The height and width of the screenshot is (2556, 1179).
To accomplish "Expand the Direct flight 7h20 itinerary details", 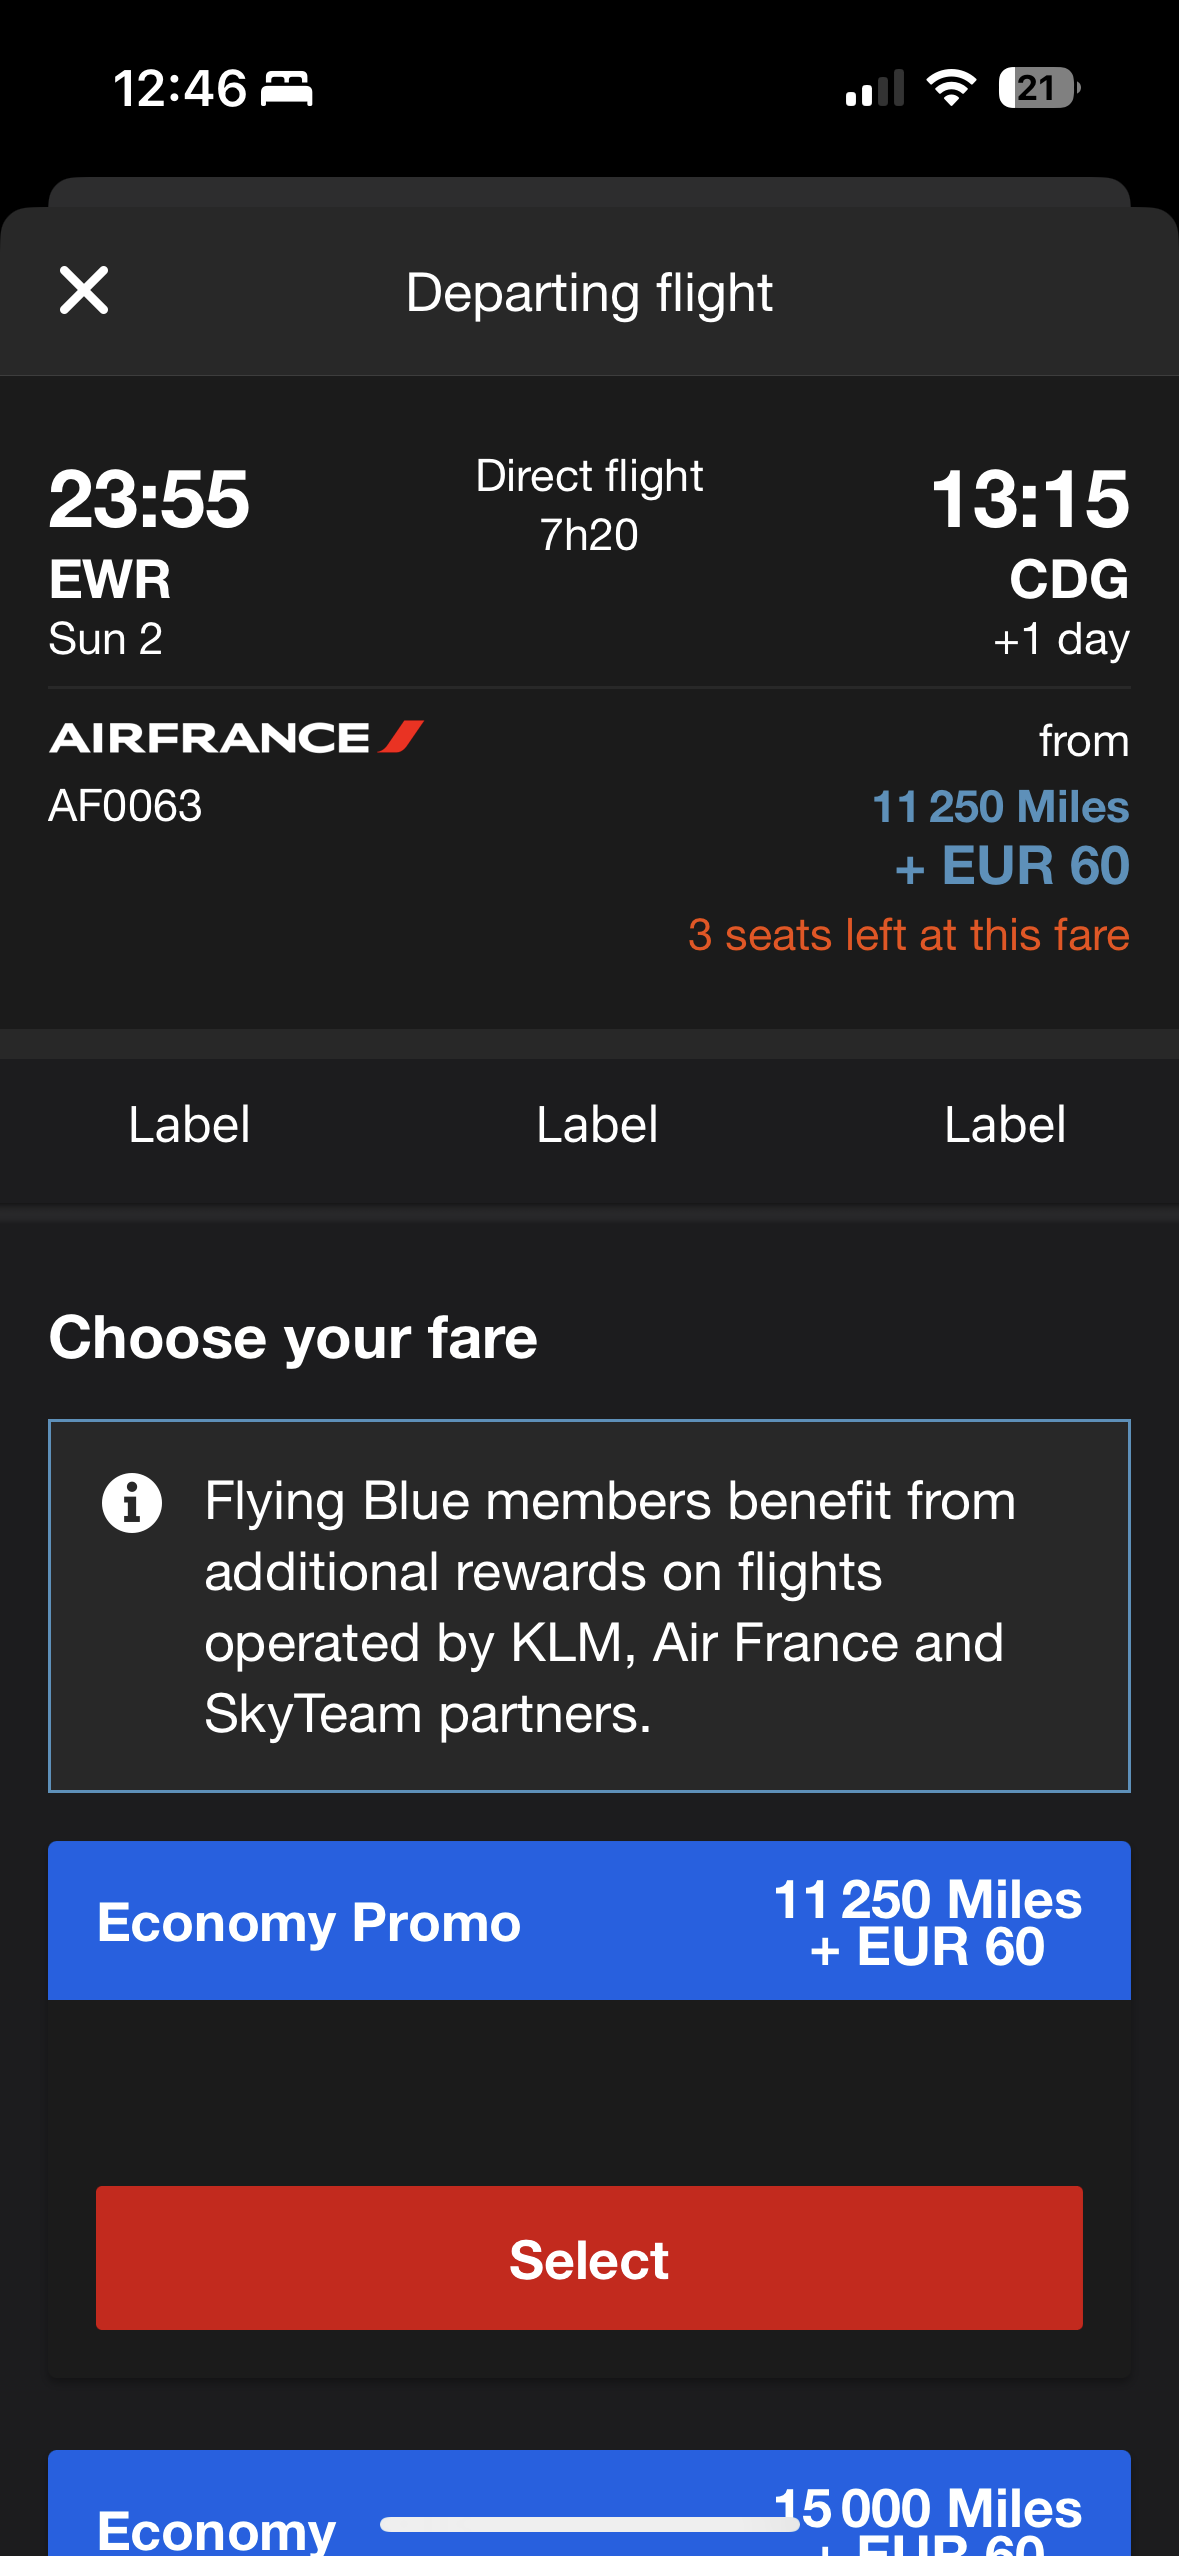I will (x=589, y=503).
